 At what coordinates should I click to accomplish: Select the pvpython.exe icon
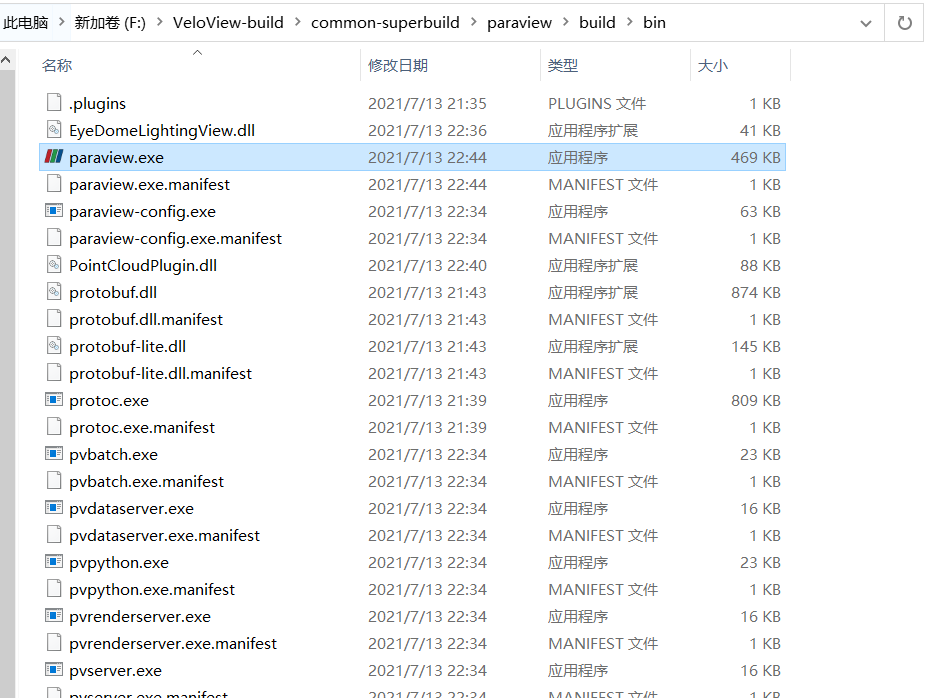pyautogui.click(x=54, y=562)
